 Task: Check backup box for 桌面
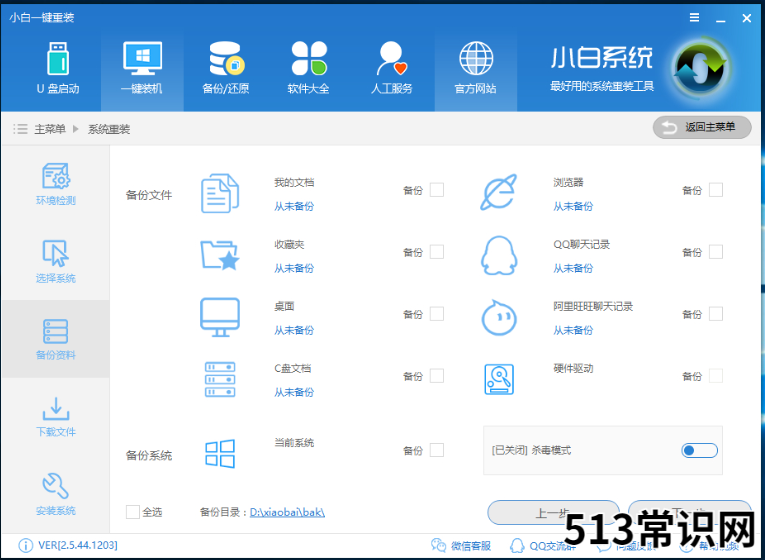437,314
